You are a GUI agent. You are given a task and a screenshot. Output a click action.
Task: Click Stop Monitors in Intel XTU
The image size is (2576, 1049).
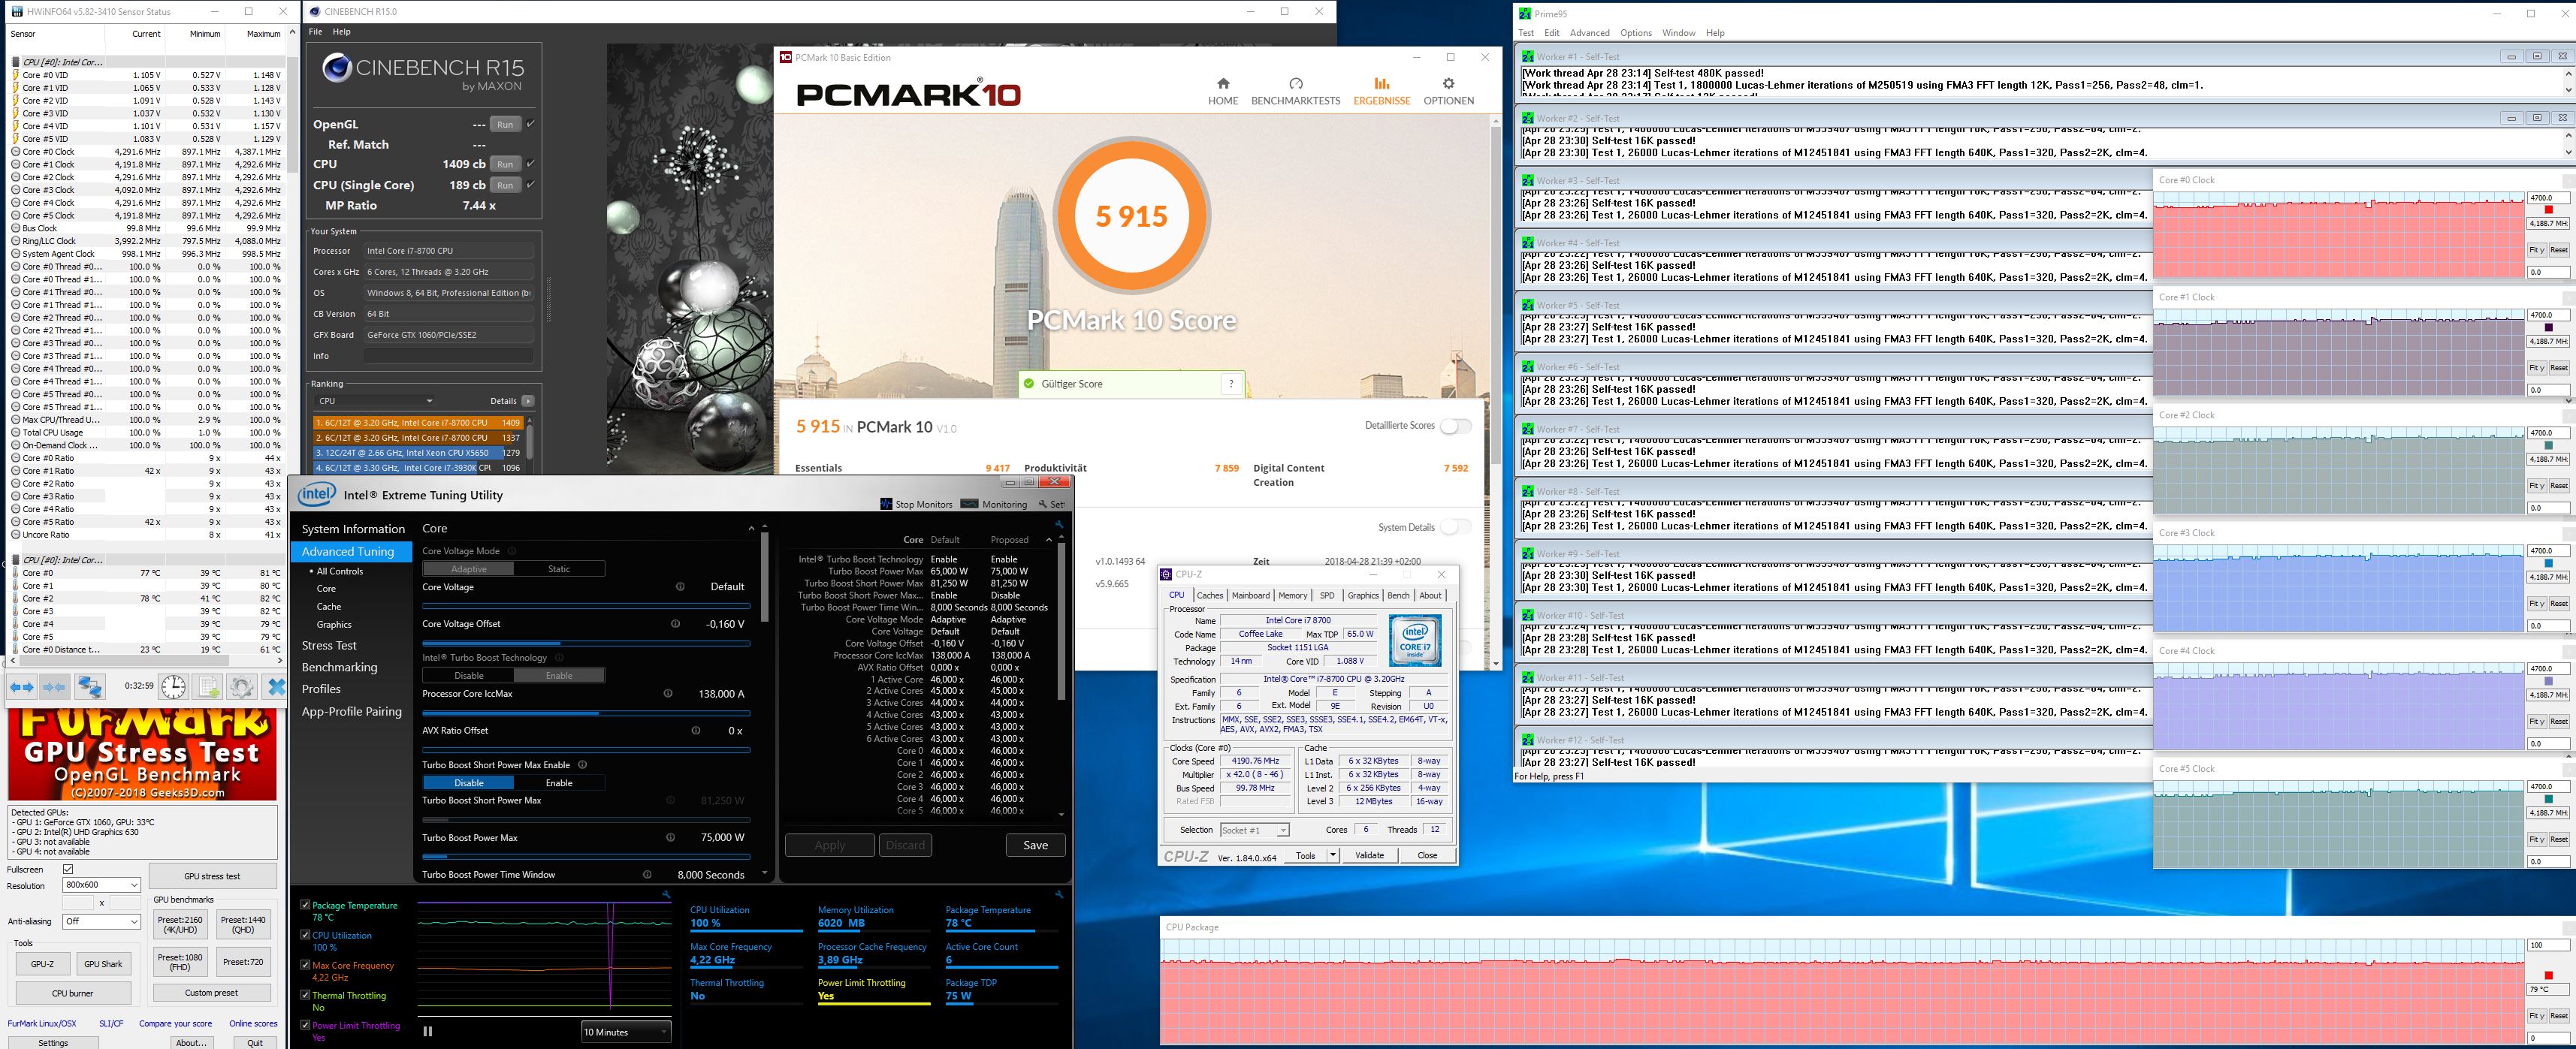tap(916, 504)
